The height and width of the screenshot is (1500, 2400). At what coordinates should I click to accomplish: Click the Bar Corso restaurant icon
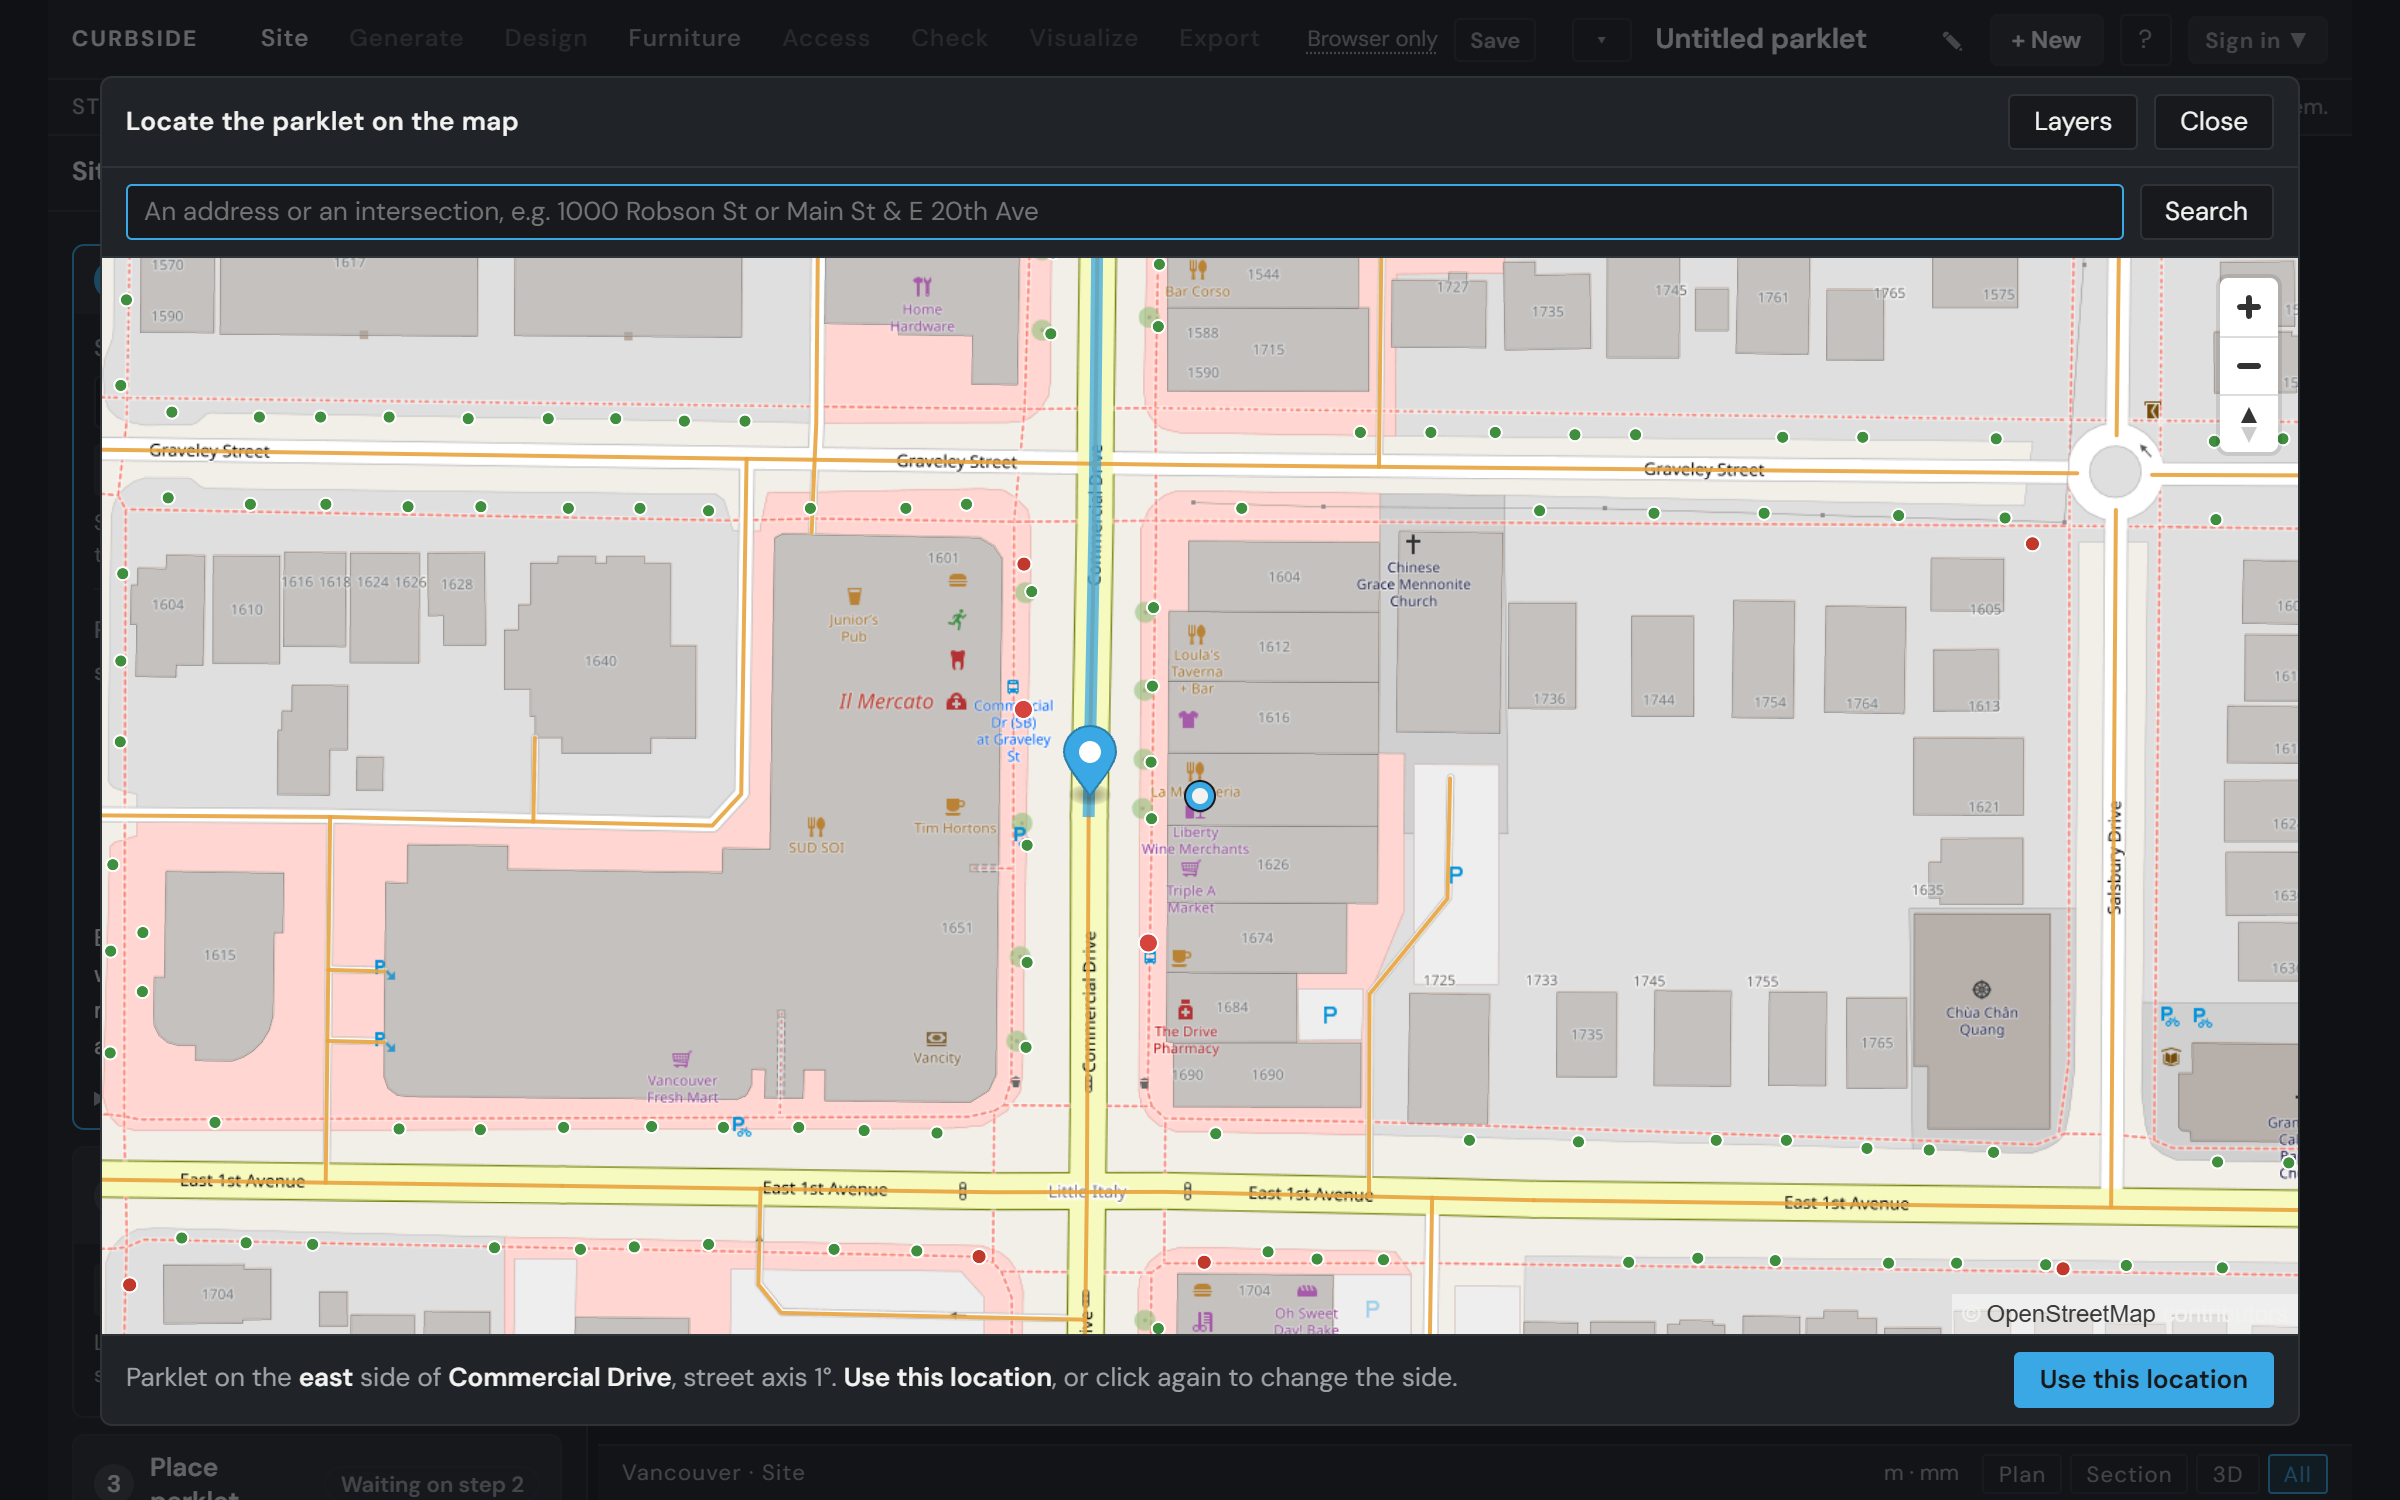click(1197, 270)
